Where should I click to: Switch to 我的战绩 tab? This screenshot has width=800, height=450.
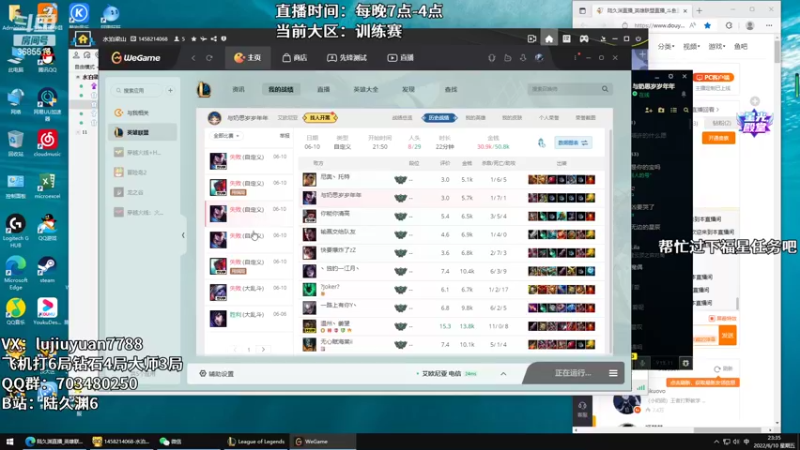click(281, 89)
